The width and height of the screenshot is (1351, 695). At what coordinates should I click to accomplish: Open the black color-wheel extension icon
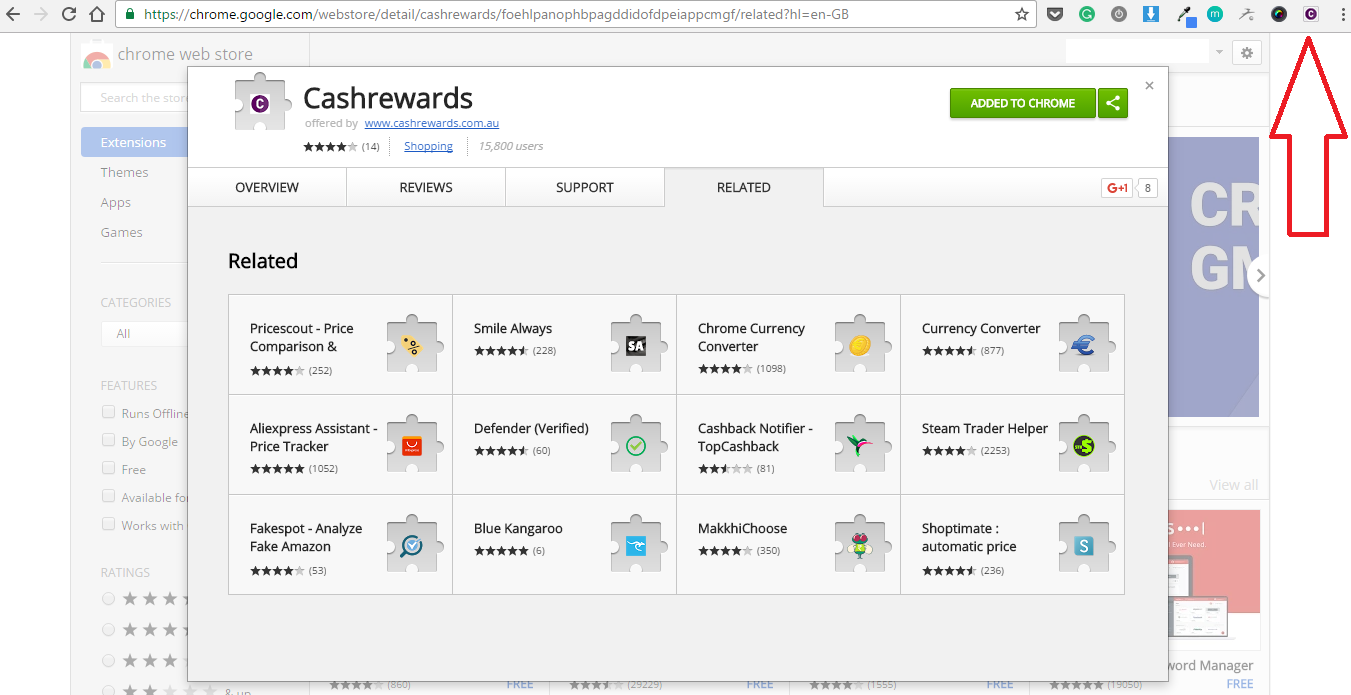1278,14
